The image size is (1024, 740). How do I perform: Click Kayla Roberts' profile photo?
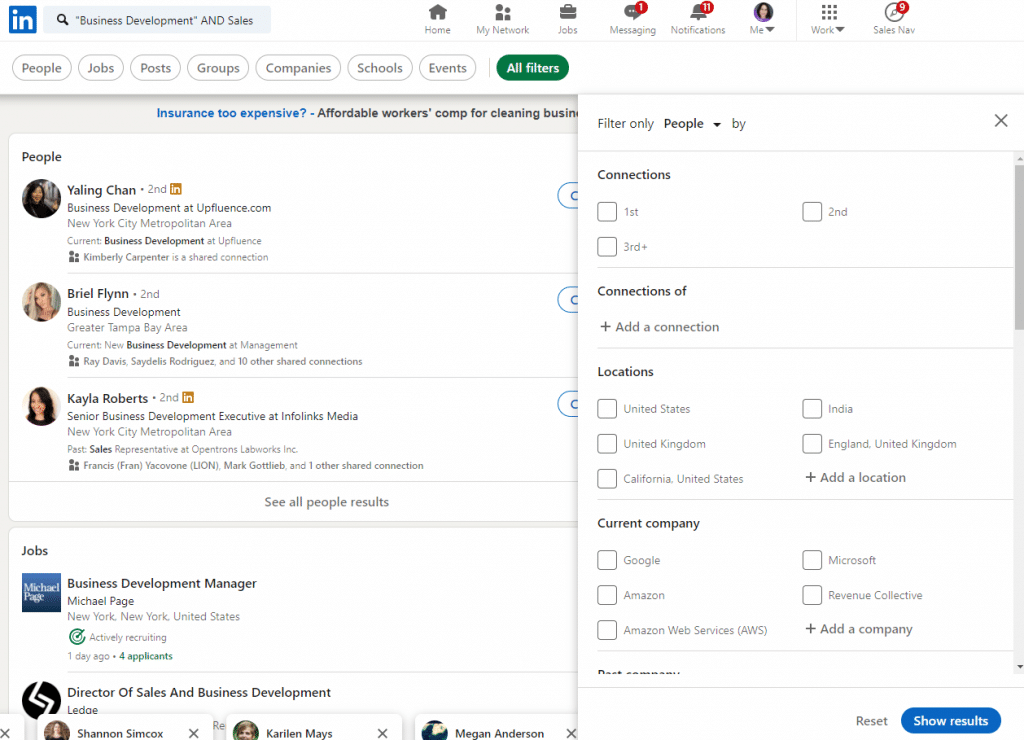[x=41, y=406]
